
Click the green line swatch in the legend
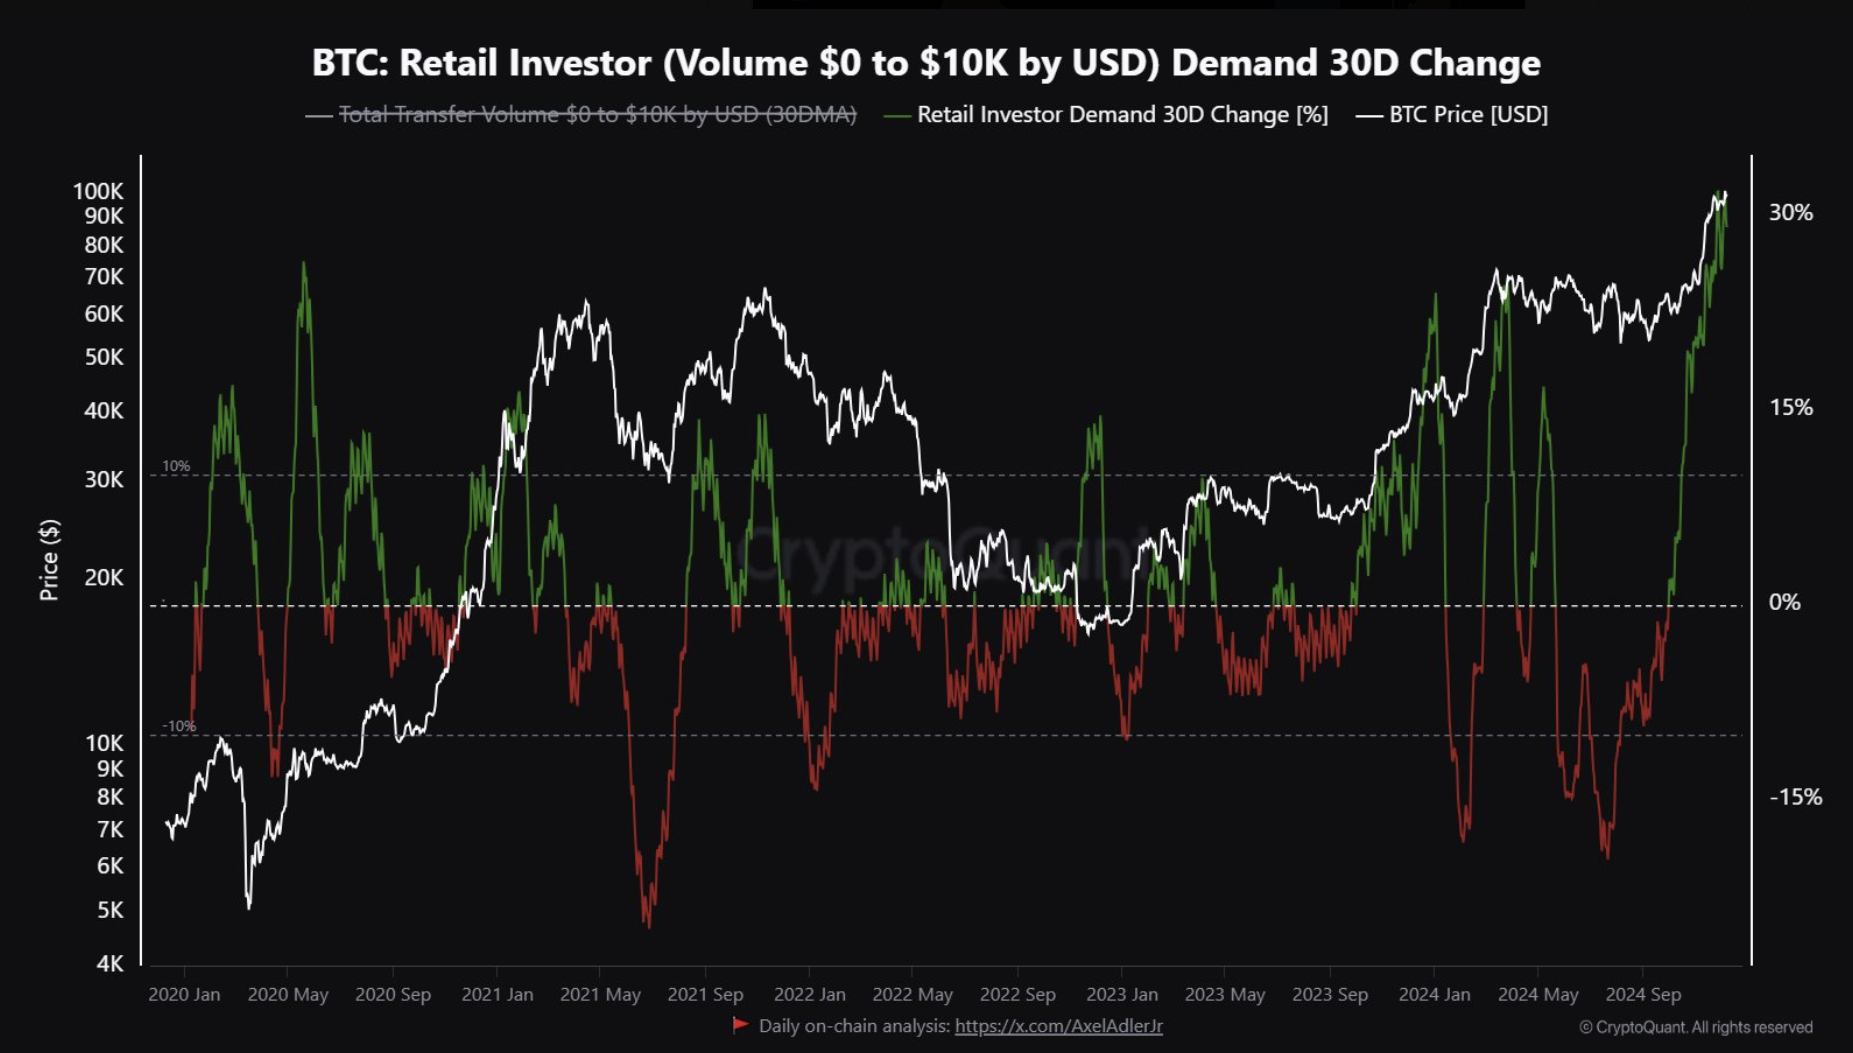(897, 116)
